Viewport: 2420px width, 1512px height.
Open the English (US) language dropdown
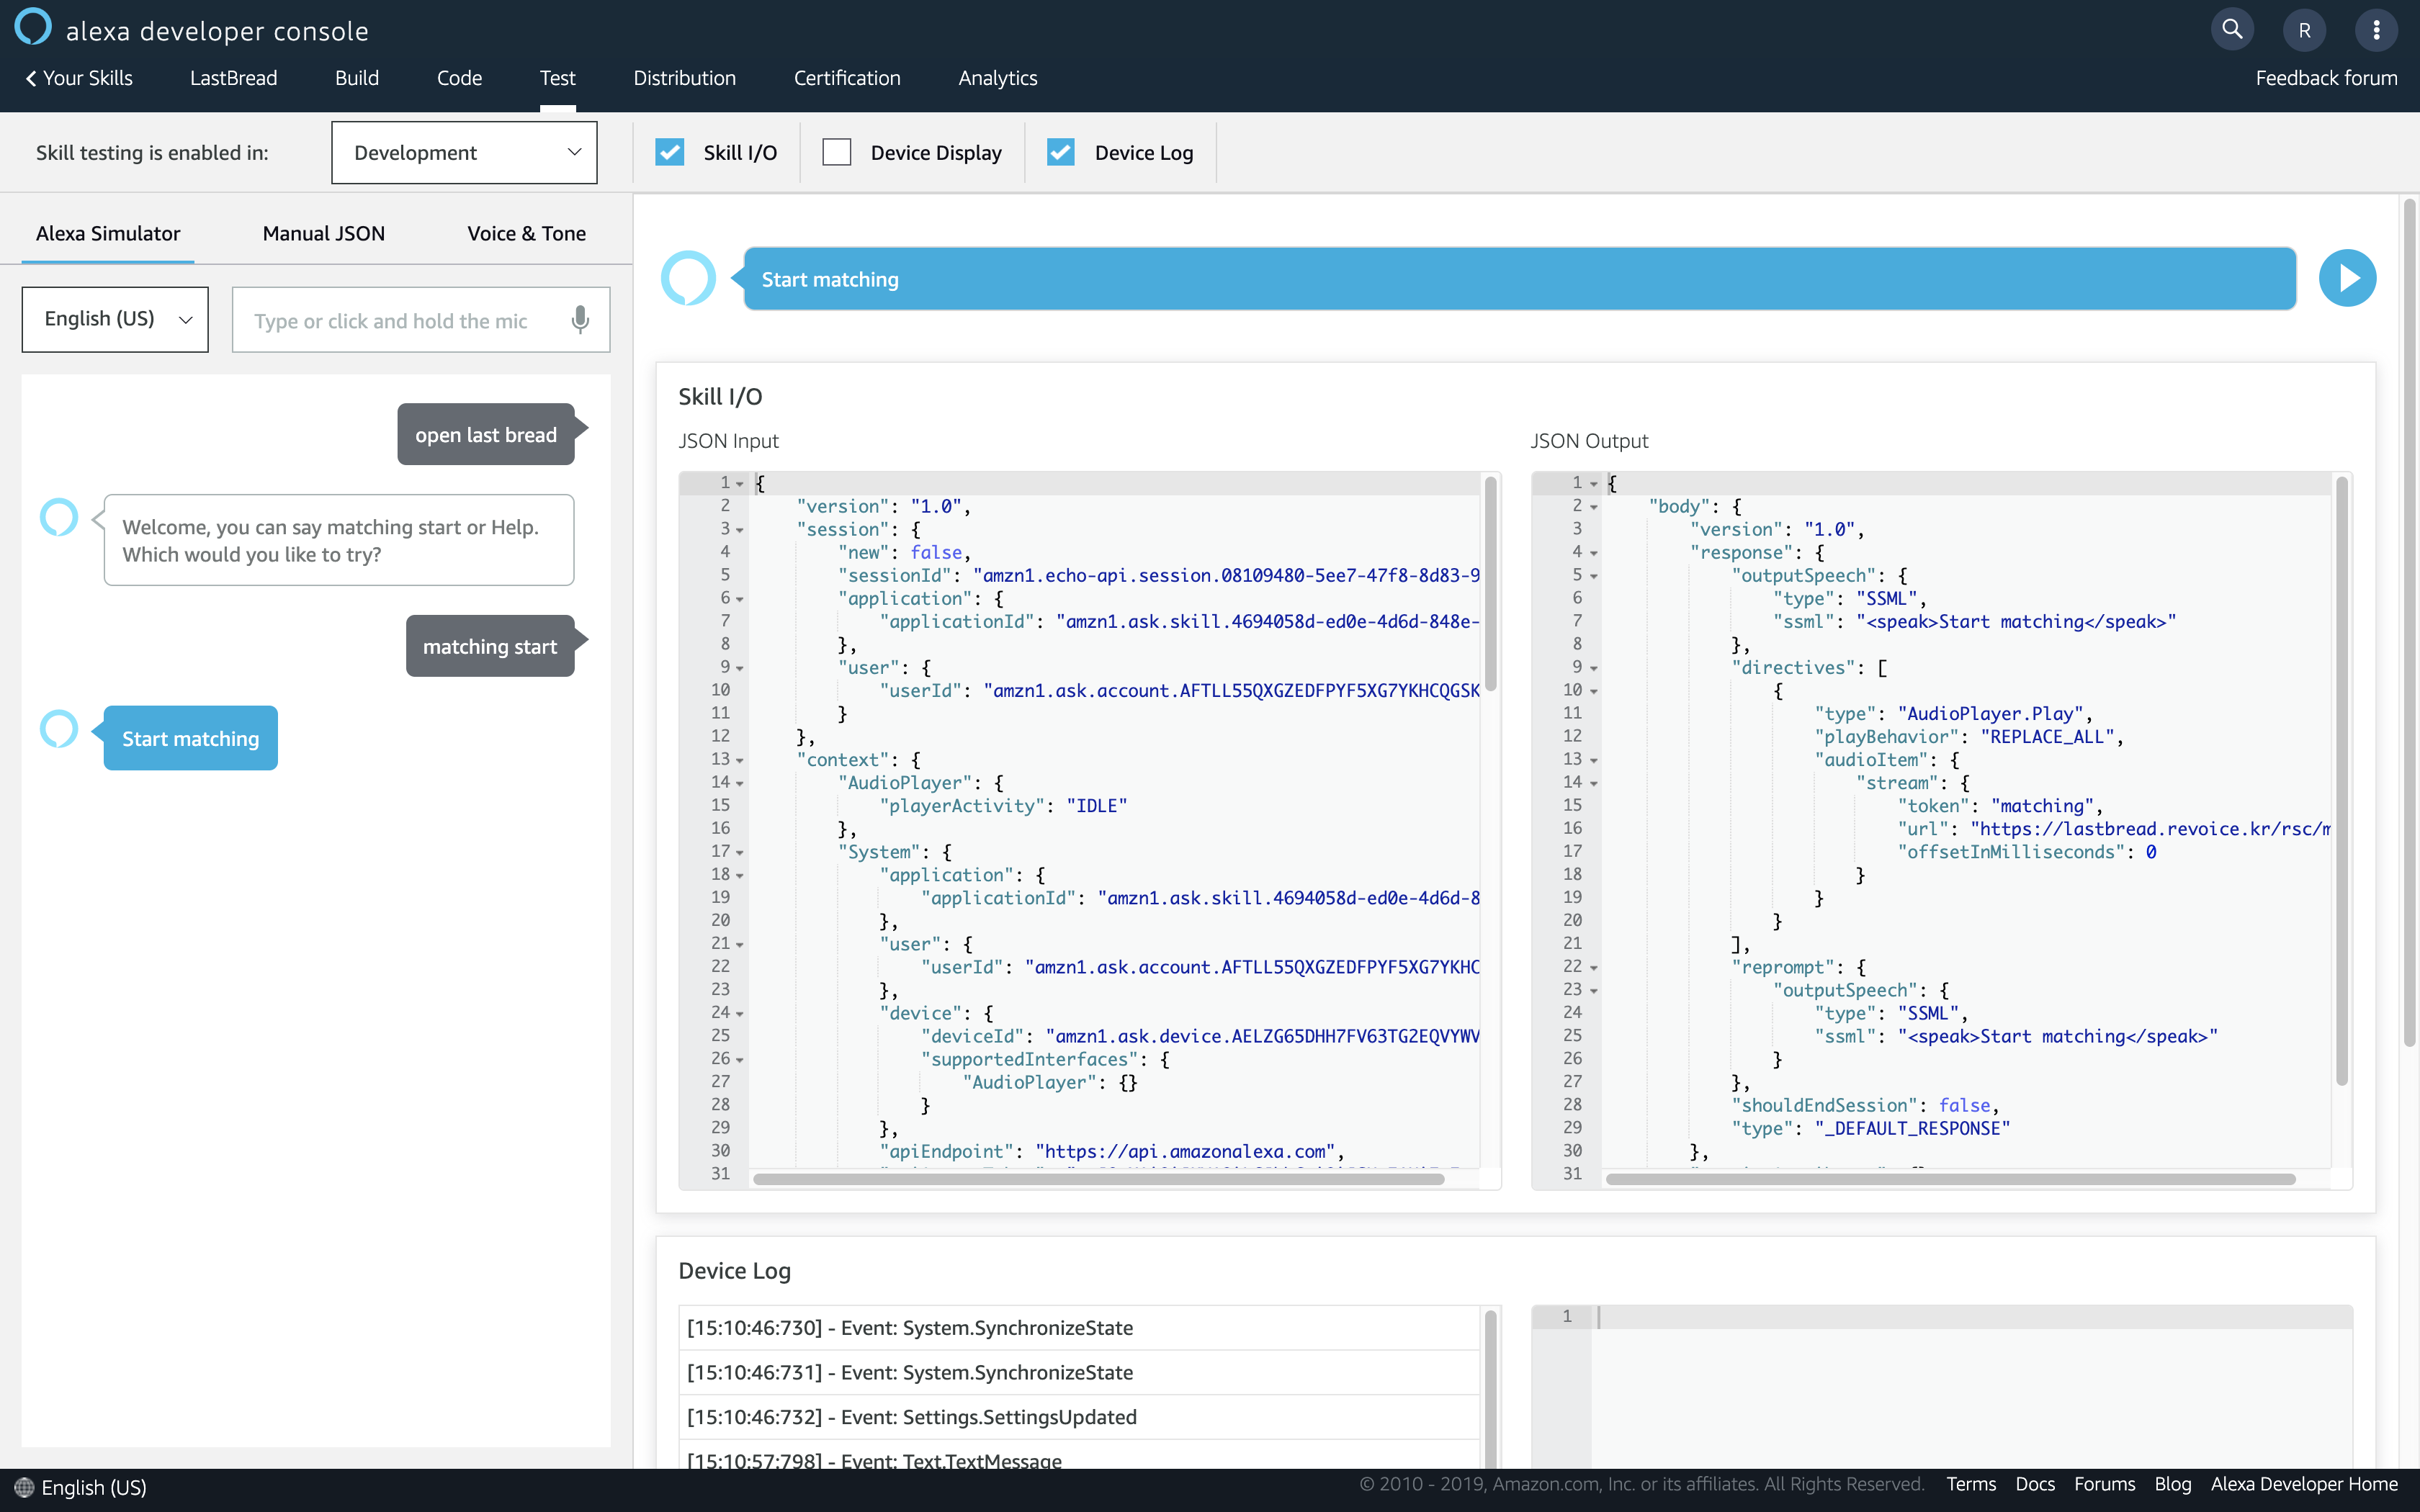click(x=115, y=319)
